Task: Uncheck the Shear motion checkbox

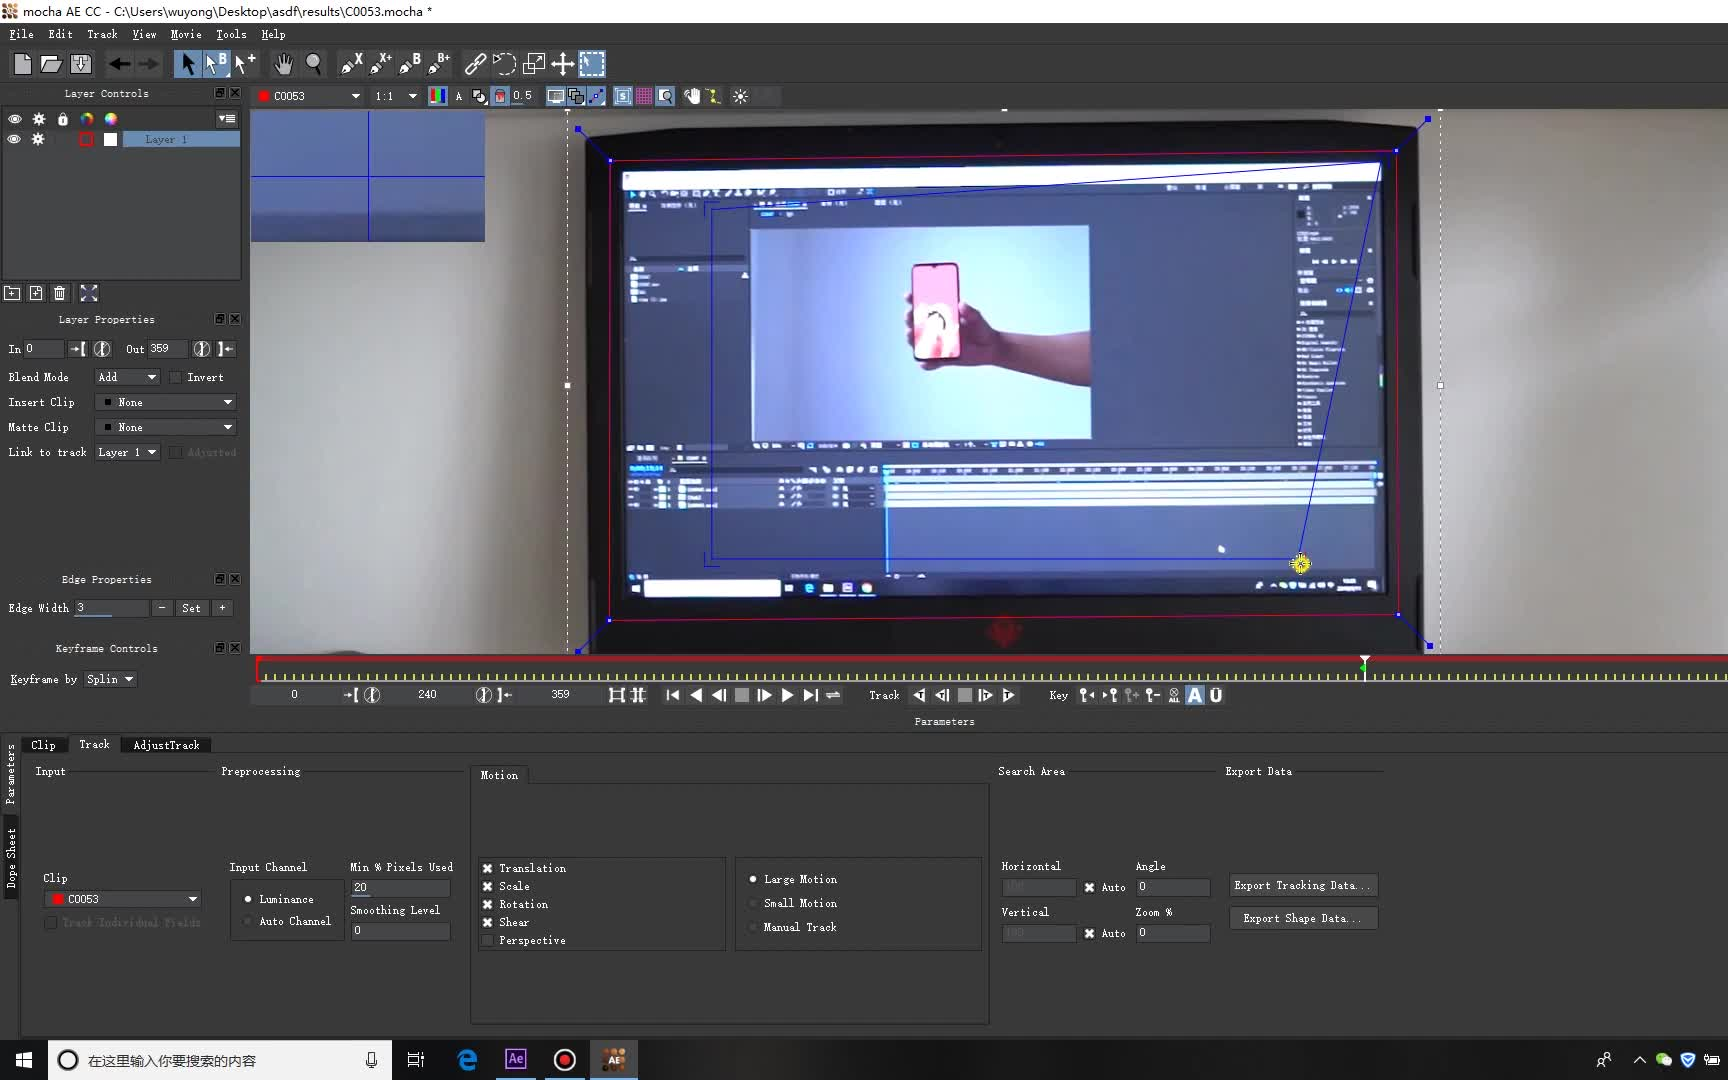Action: click(x=487, y=922)
